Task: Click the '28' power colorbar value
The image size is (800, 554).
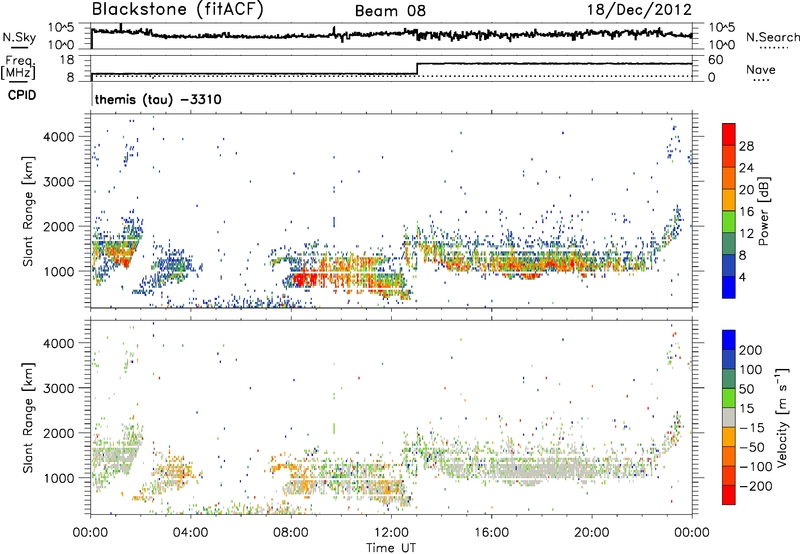Action: tap(746, 146)
